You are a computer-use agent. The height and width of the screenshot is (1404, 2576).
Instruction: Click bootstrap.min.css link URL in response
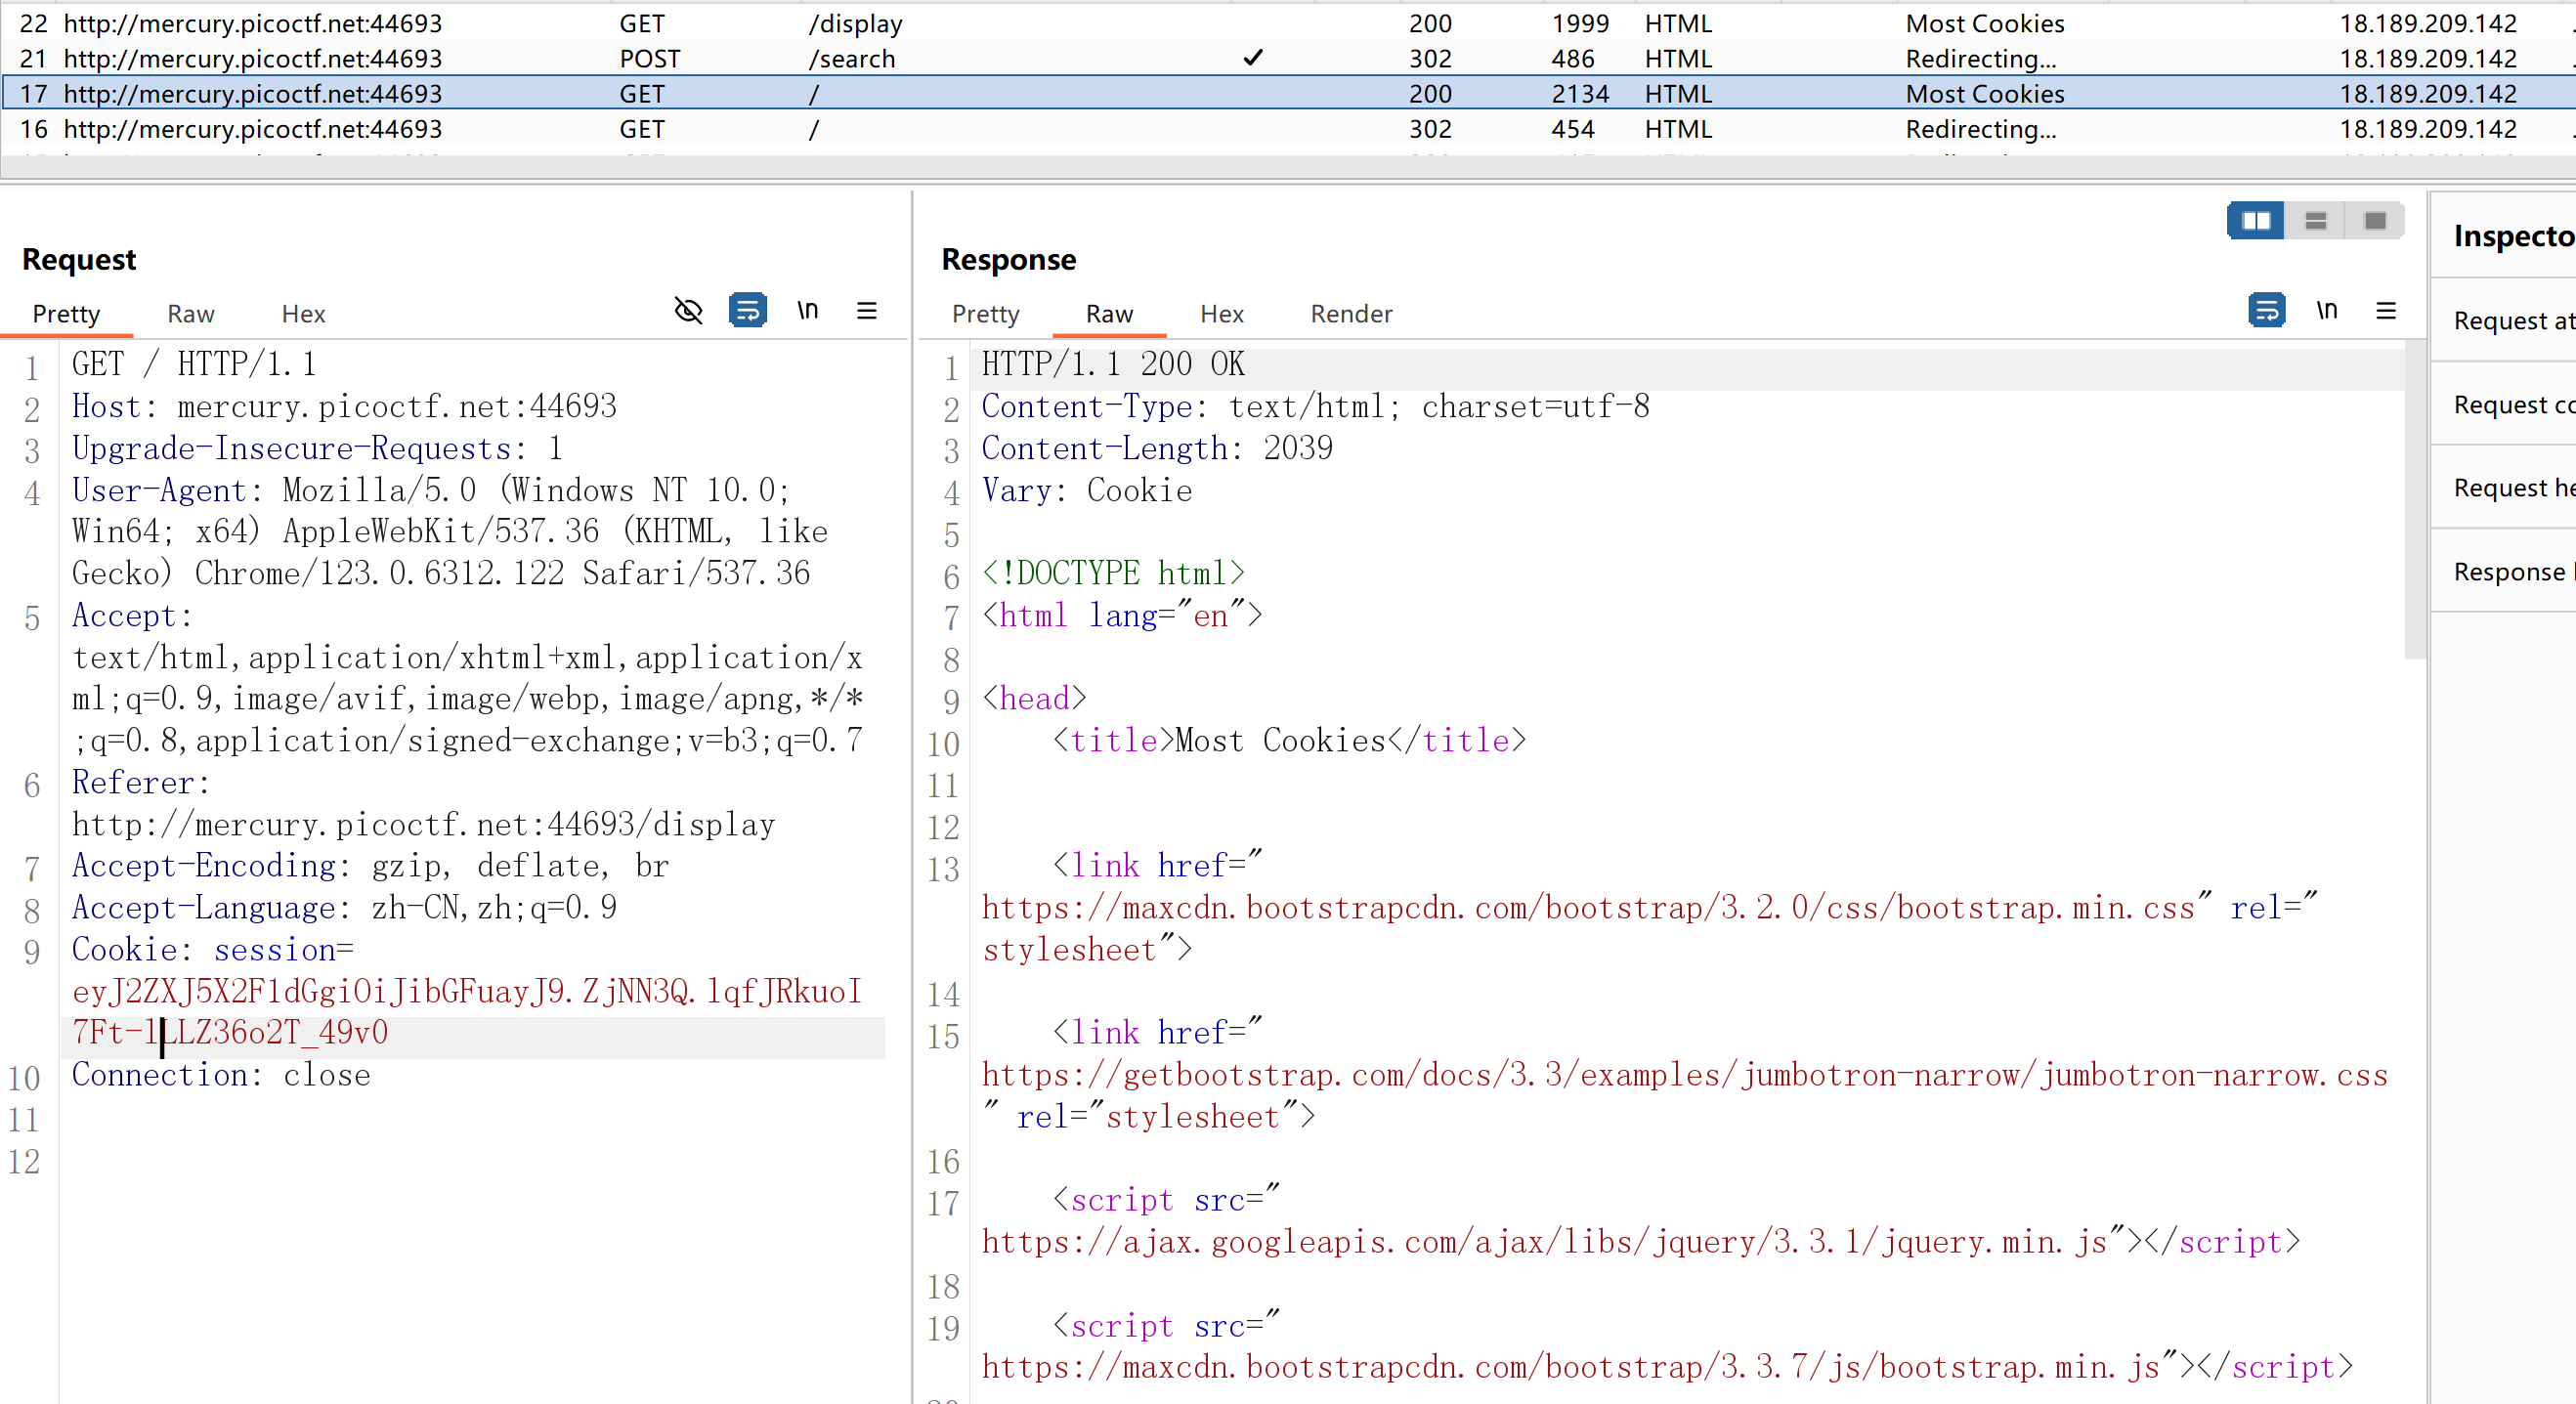1588,908
